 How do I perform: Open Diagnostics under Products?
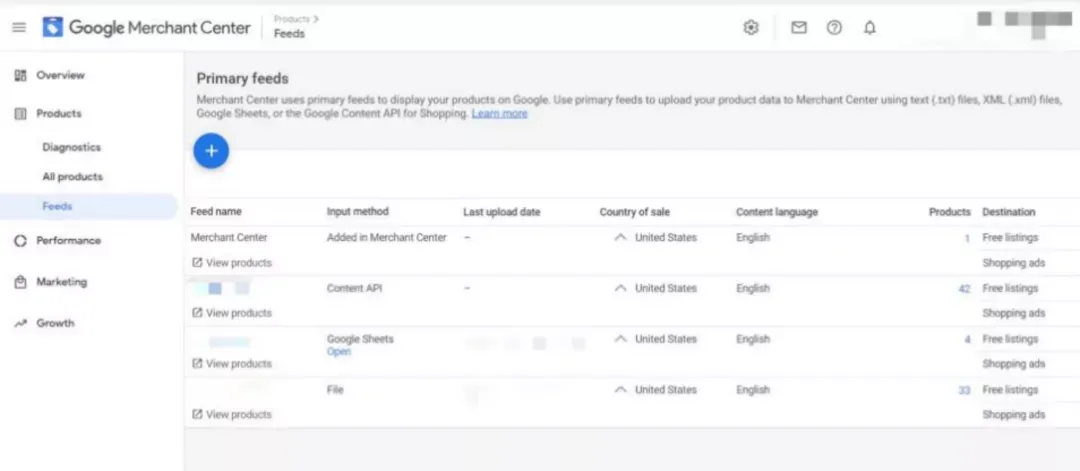[x=72, y=147]
